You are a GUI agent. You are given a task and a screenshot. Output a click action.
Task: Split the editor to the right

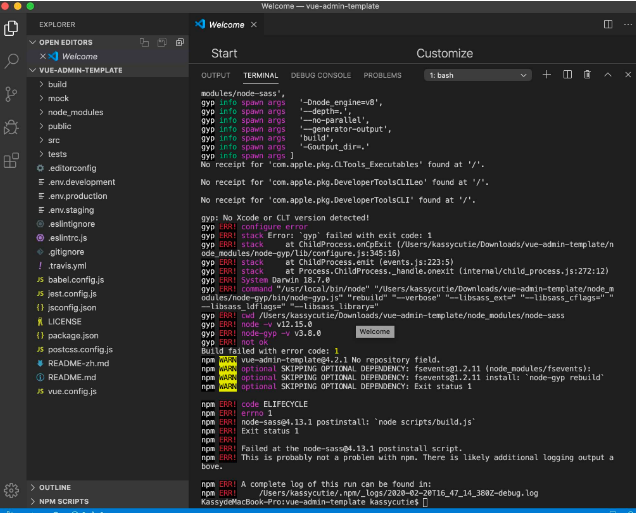tap(609, 24)
